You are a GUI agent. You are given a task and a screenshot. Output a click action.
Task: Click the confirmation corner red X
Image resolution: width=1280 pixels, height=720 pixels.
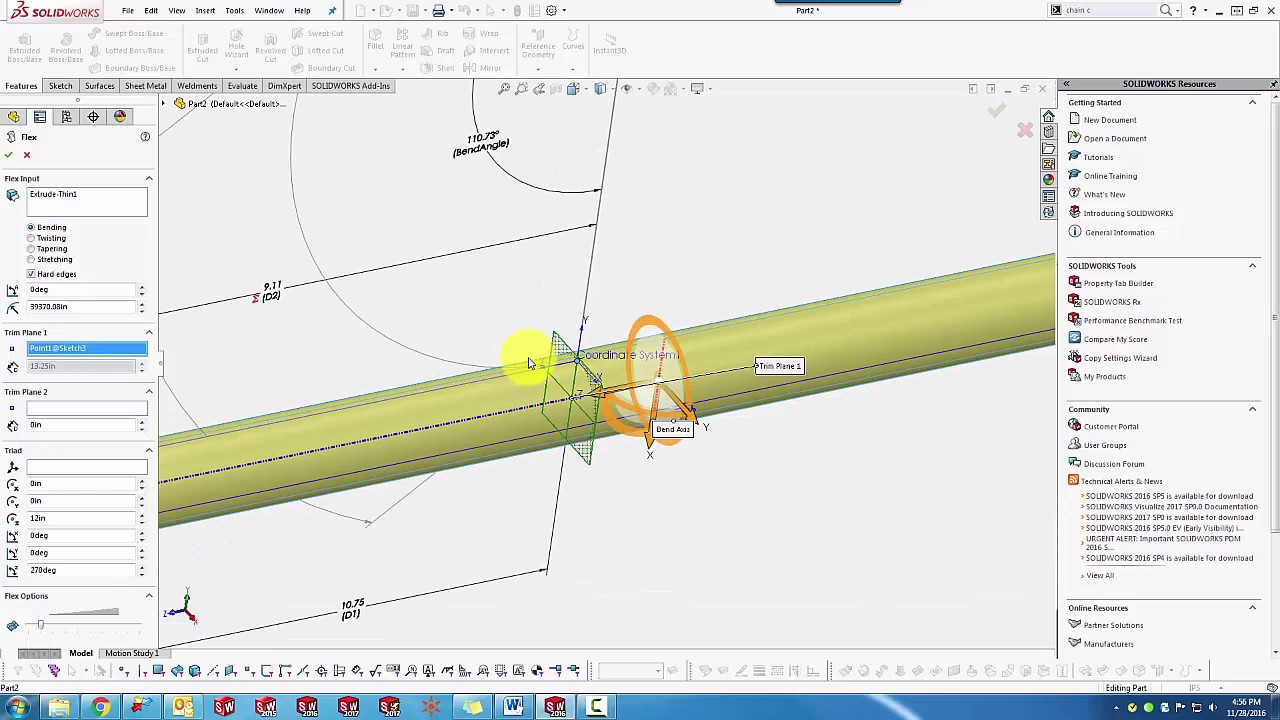click(x=1025, y=130)
